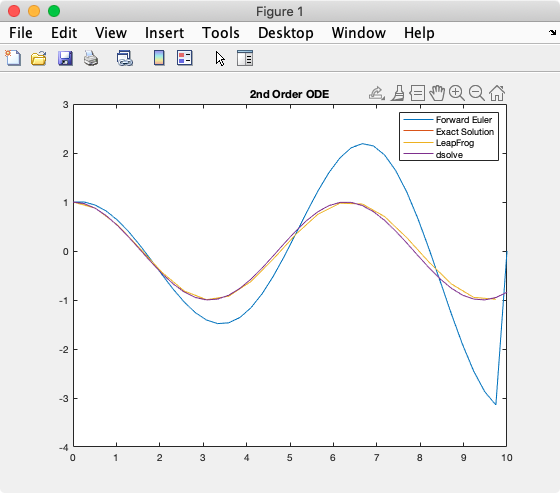
Task: Click the y-axis tick label '-4'
Action: click(64, 447)
